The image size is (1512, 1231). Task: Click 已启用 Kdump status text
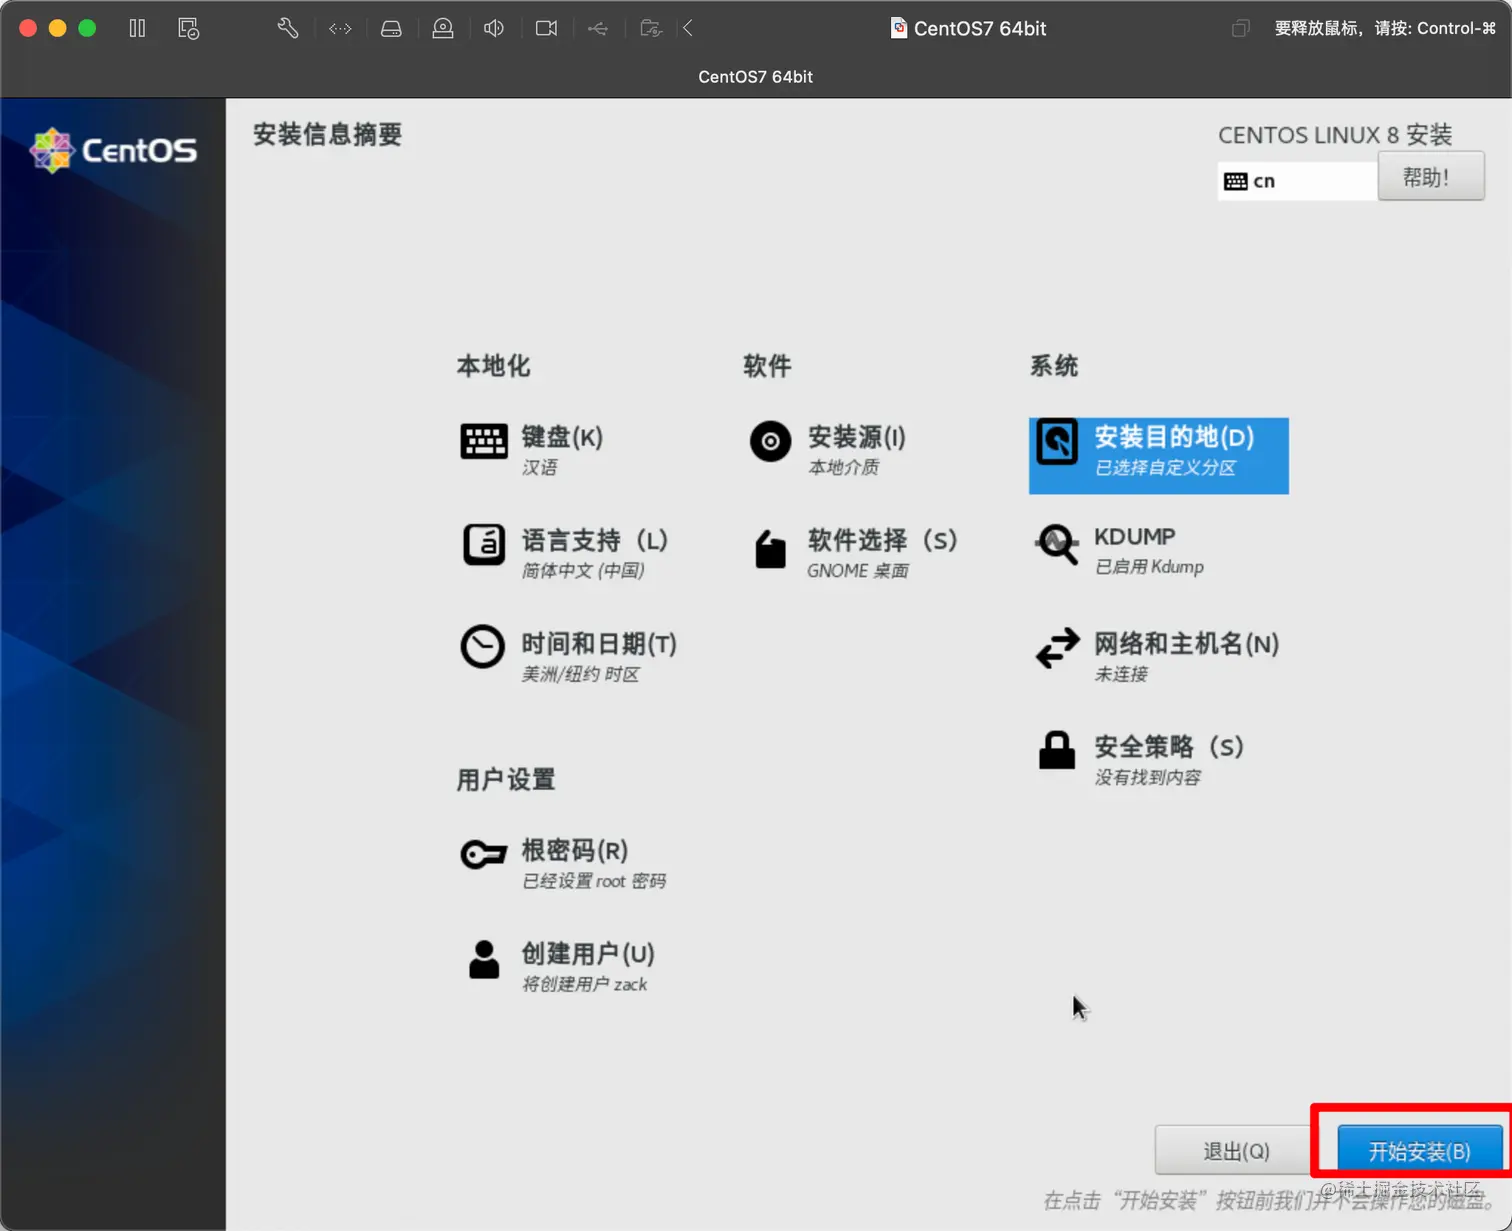point(1149,567)
